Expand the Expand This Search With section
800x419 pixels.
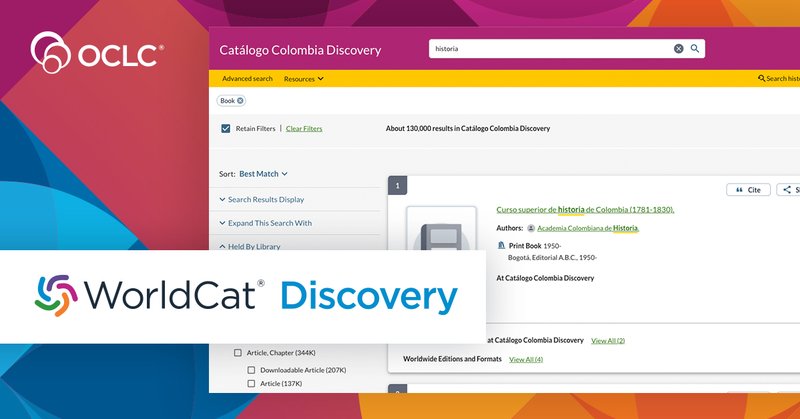[265, 223]
